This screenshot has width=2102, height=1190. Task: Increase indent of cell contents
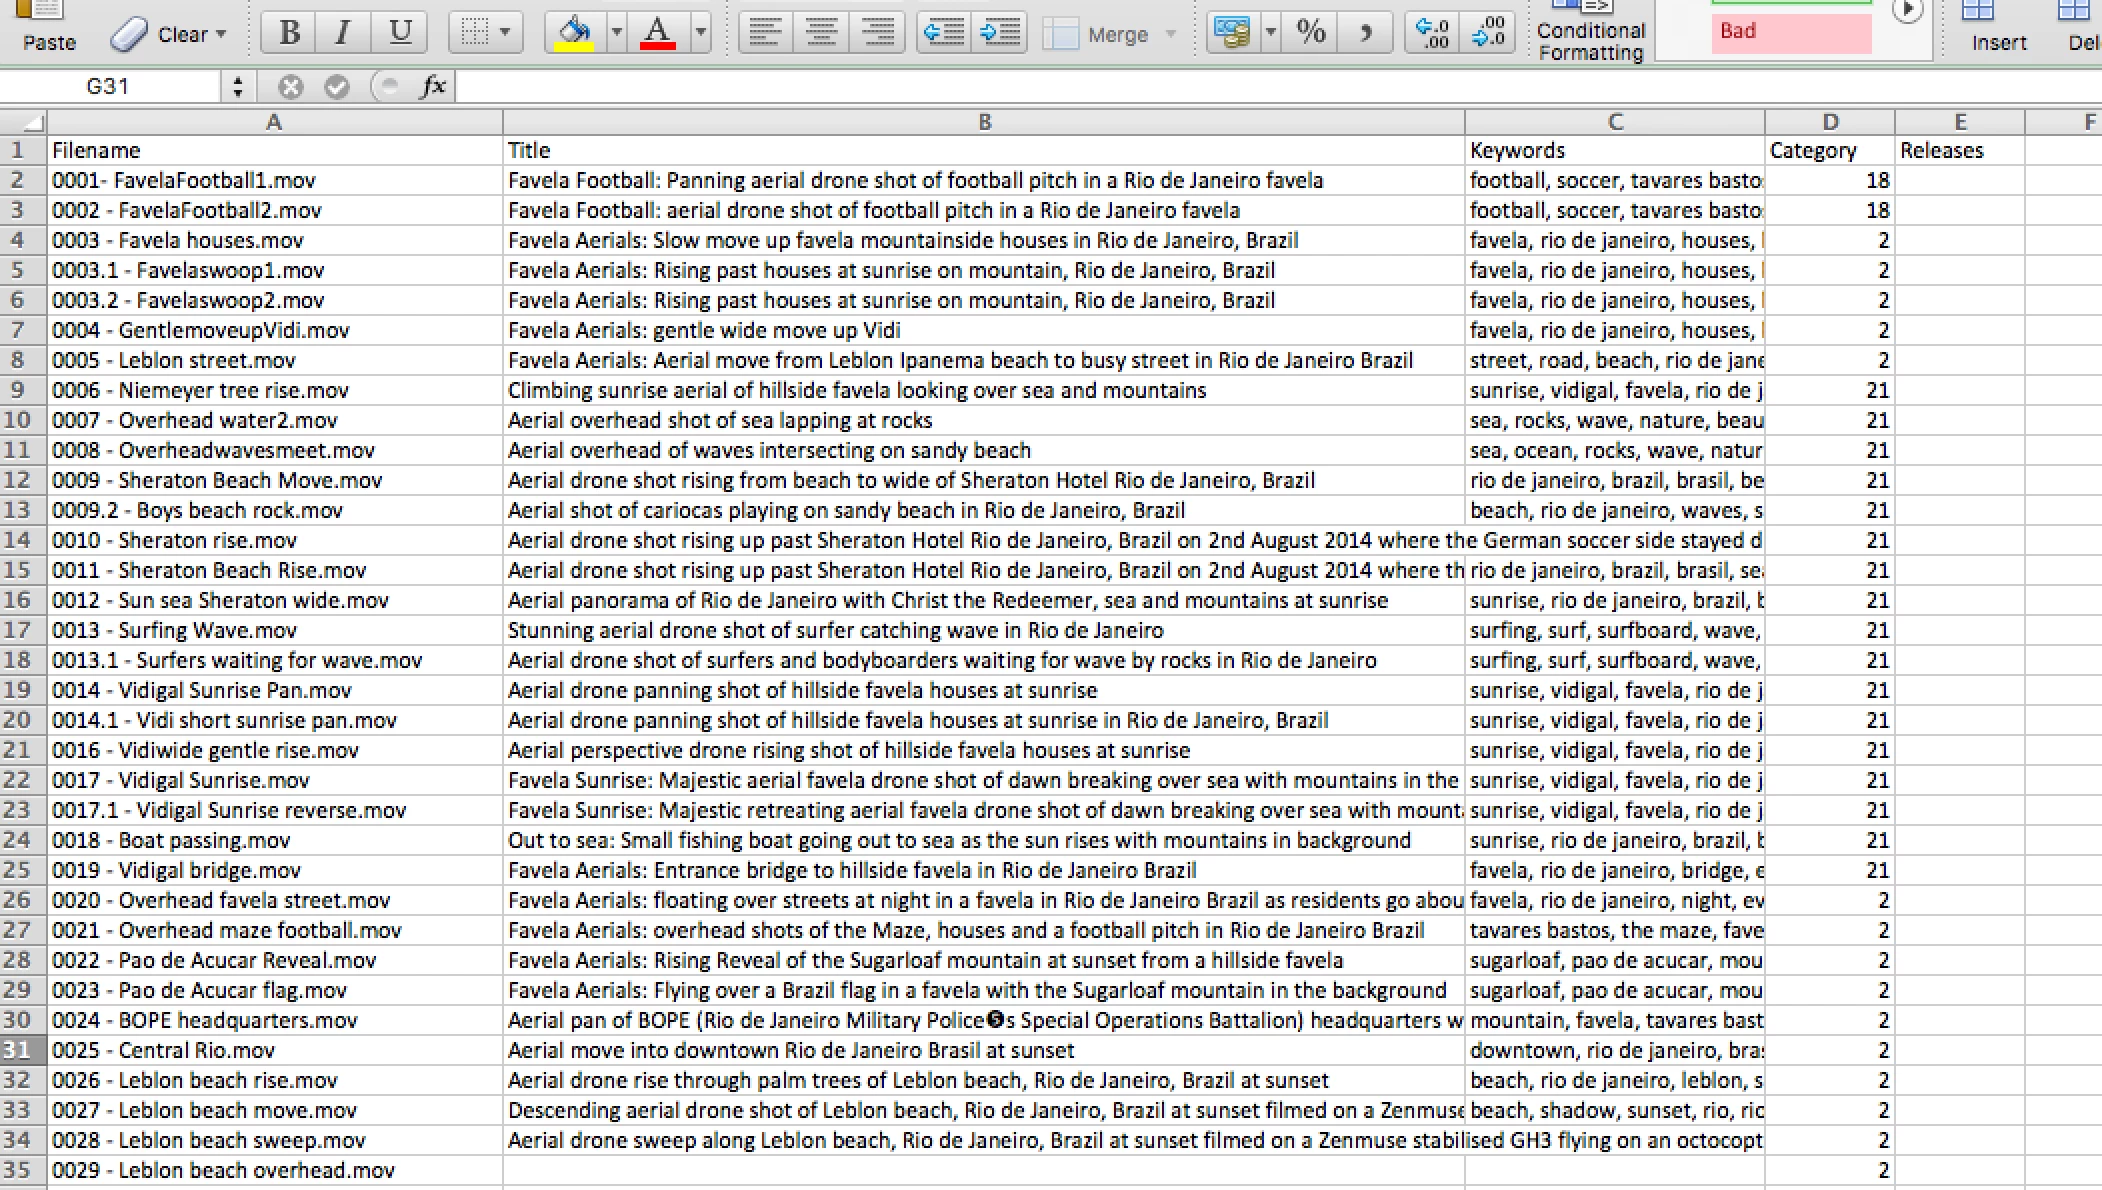point(999,33)
